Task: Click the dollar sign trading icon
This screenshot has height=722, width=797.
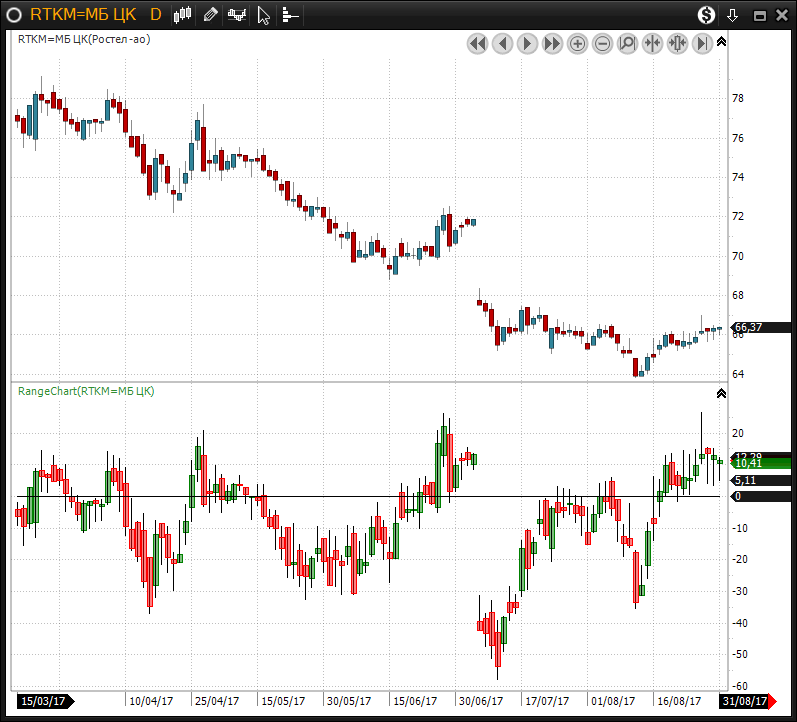Action: 707,15
